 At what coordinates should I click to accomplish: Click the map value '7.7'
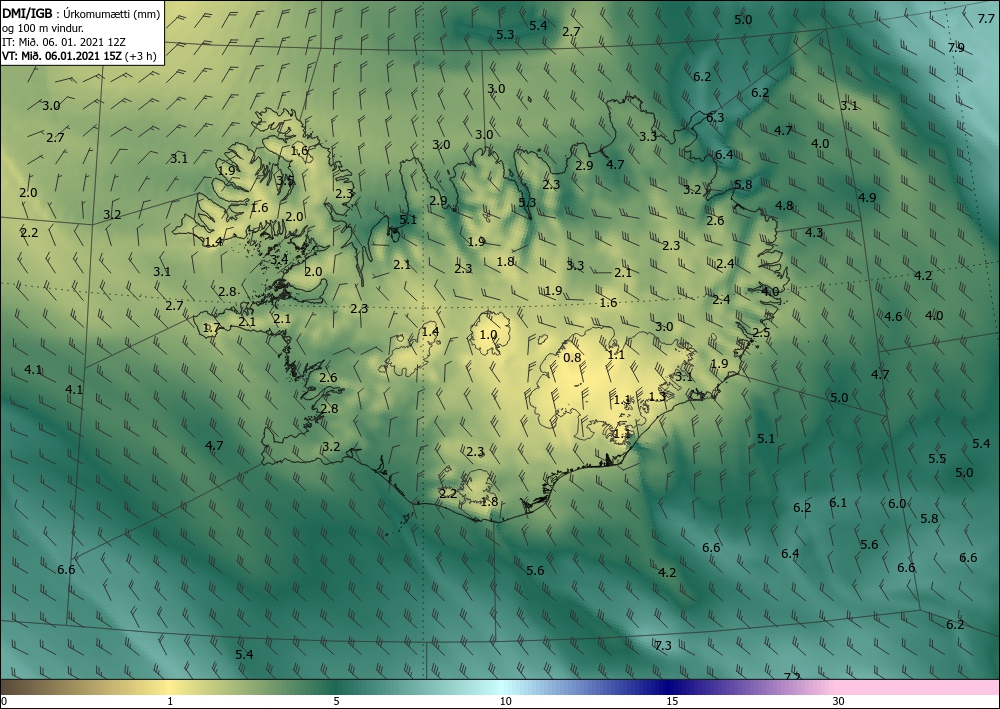(x=986, y=19)
